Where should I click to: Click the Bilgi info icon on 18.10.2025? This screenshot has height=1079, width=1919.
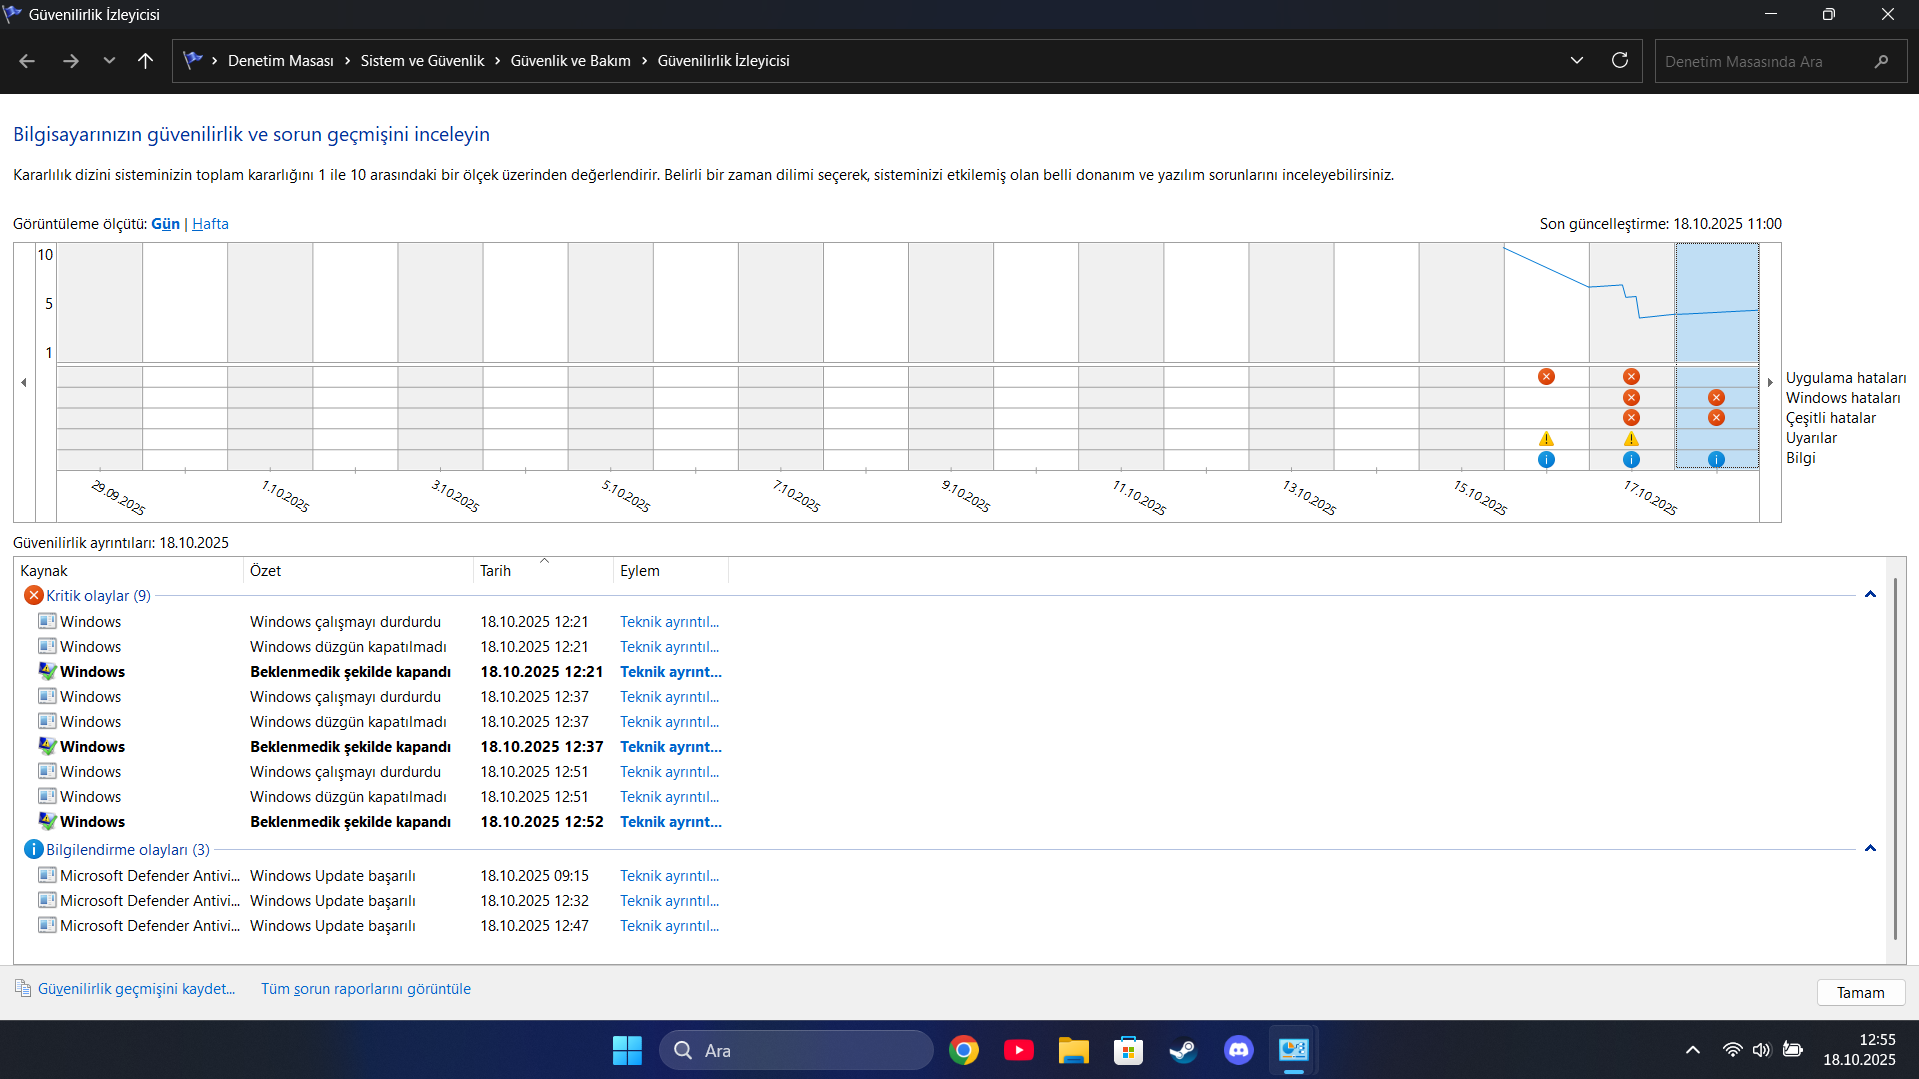point(1716,460)
